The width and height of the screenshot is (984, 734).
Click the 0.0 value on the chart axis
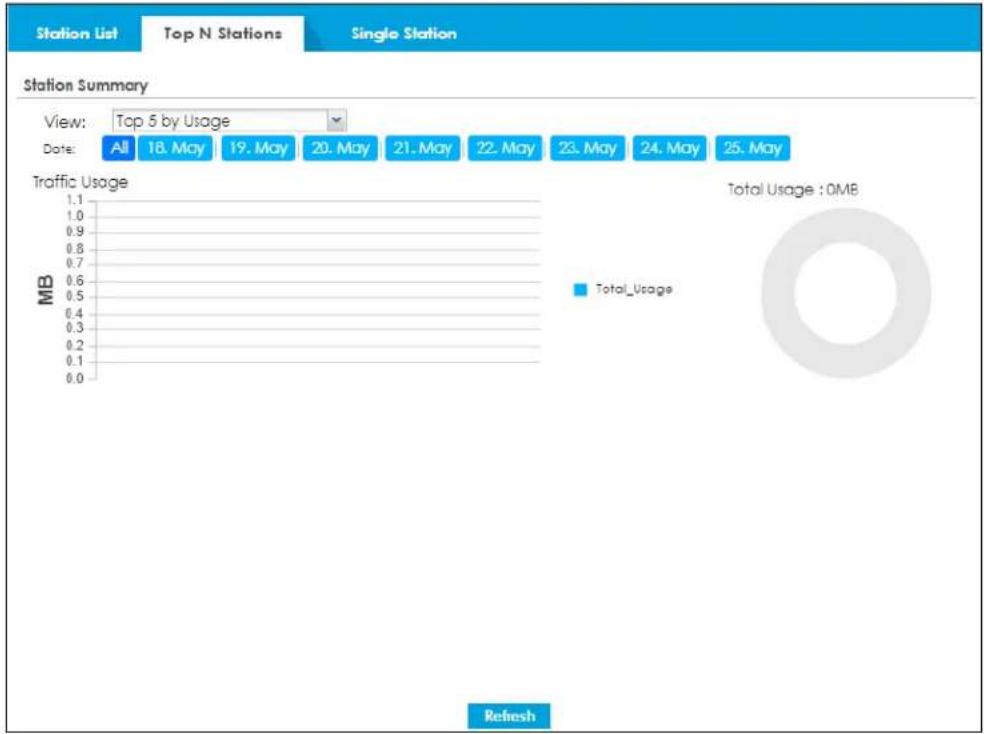tap(75, 378)
